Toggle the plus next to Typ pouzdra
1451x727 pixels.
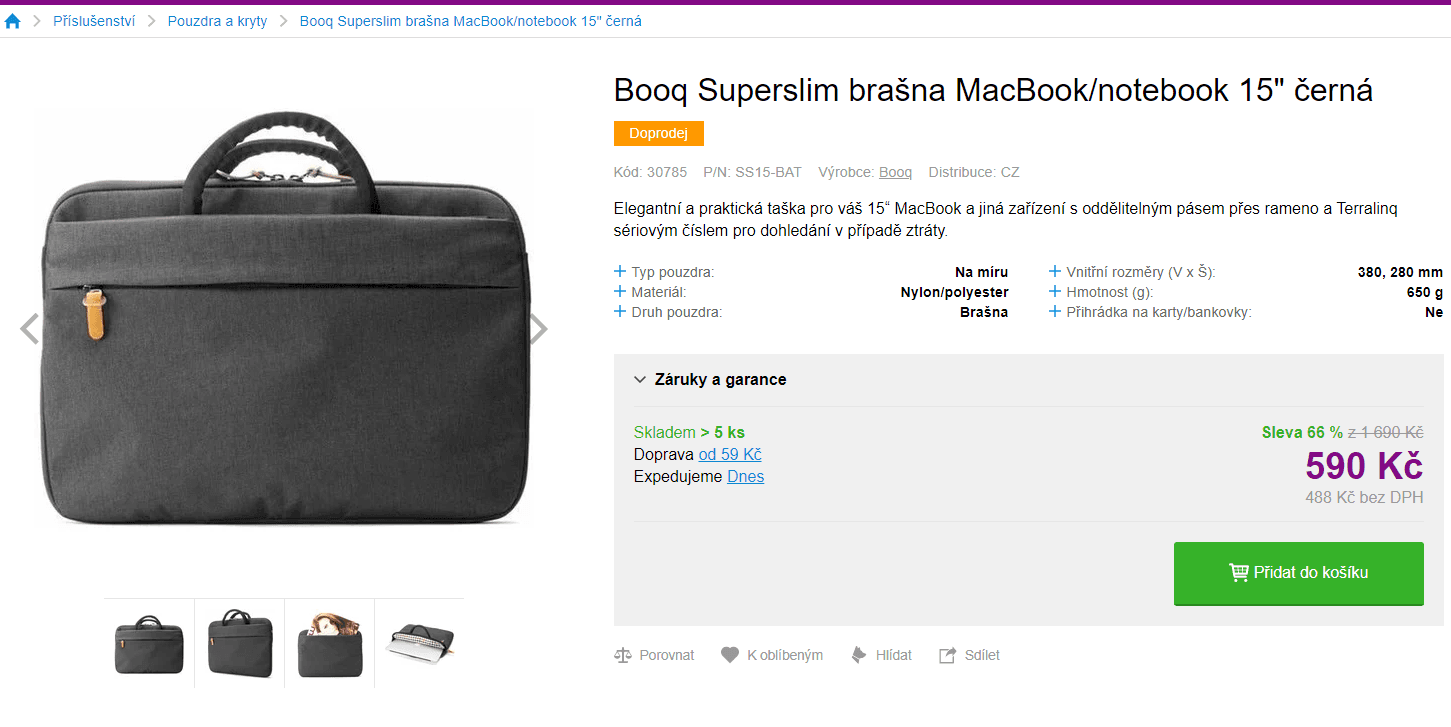tap(621, 271)
